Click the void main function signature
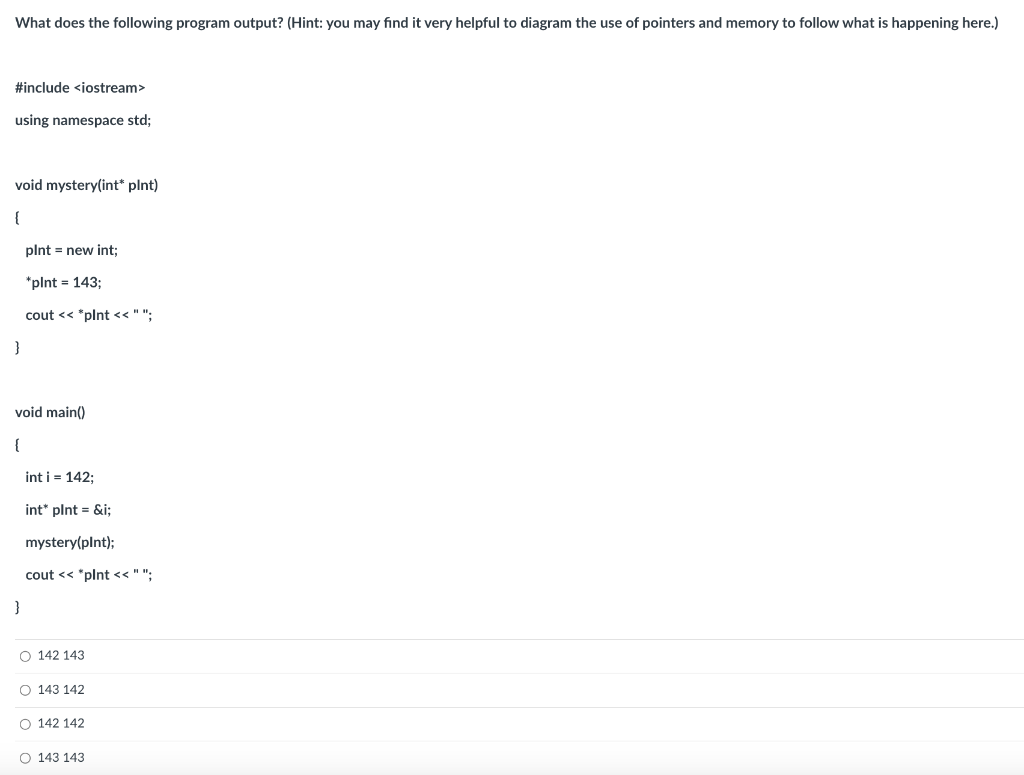Image resolution: width=1024 pixels, height=775 pixels. coord(50,411)
